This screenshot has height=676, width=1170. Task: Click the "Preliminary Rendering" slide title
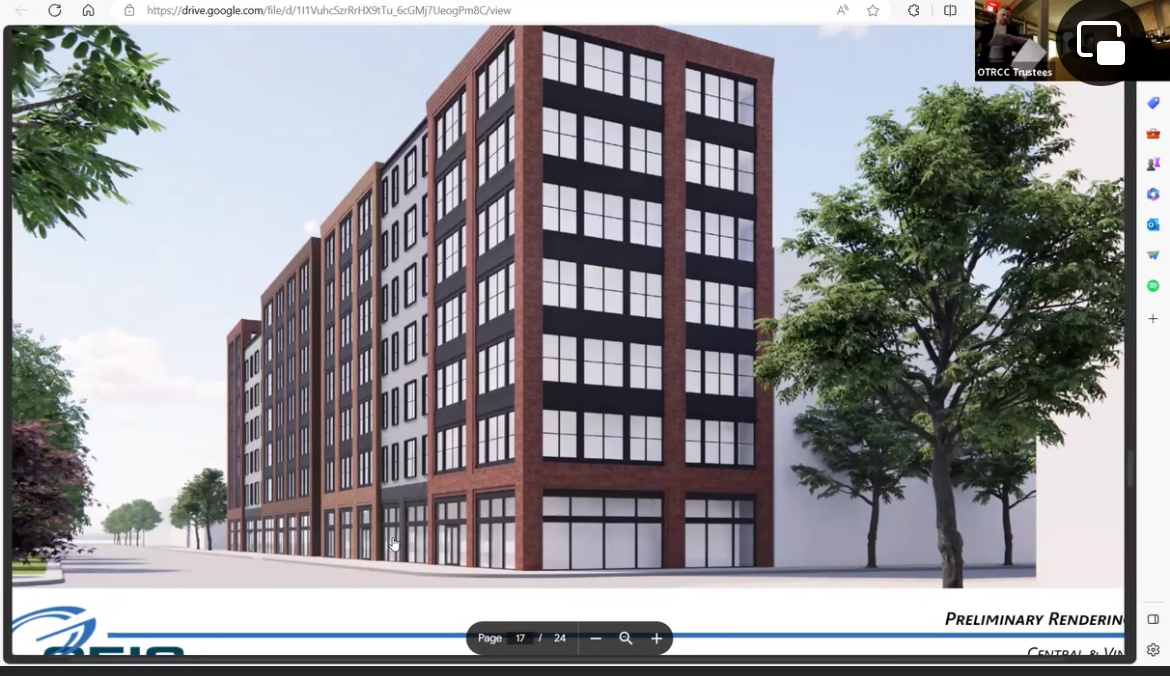point(1033,619)
